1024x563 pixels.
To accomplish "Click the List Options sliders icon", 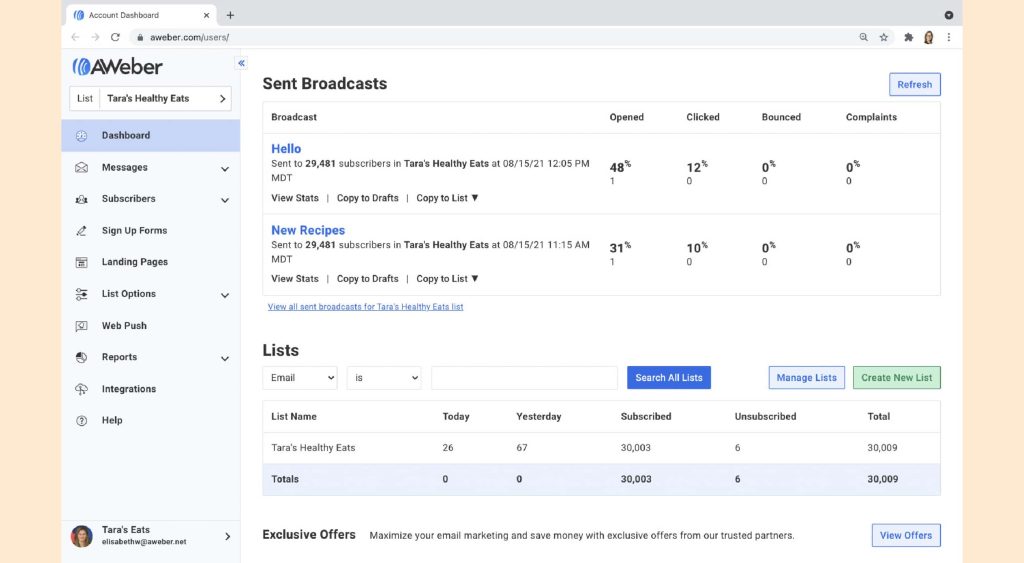I will point(82,295).
